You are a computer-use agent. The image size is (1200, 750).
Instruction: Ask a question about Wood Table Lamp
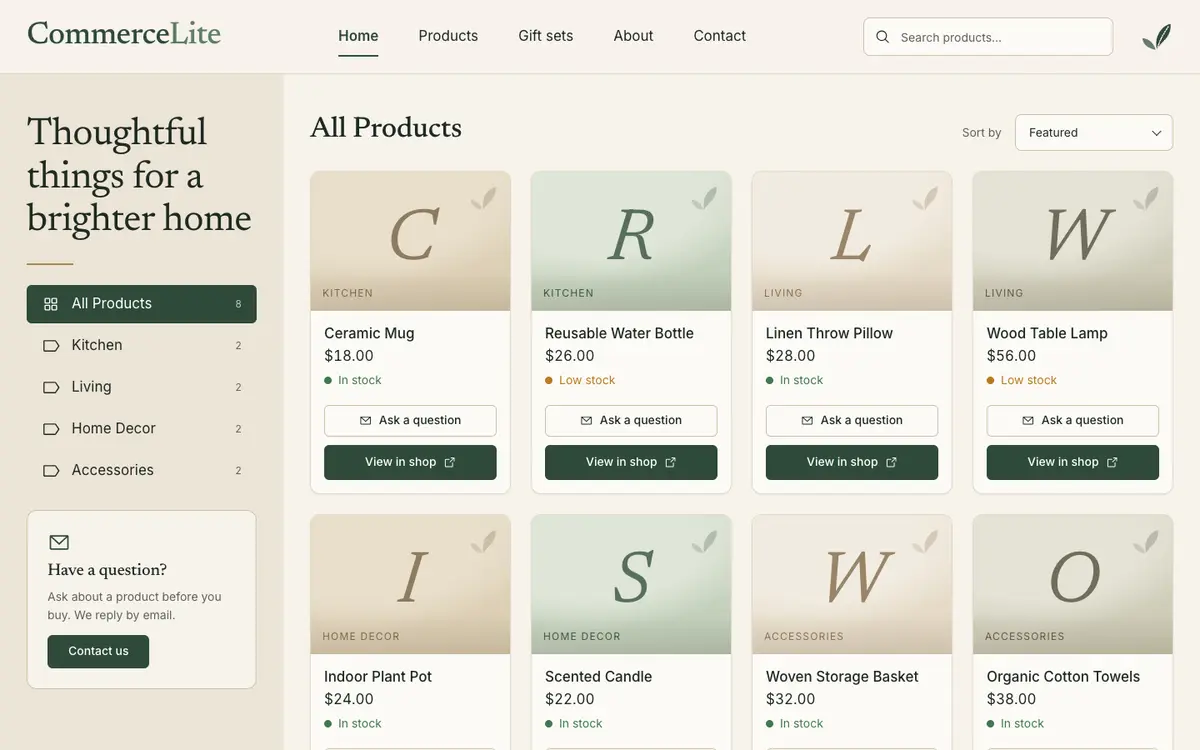tap(1073, 421)
